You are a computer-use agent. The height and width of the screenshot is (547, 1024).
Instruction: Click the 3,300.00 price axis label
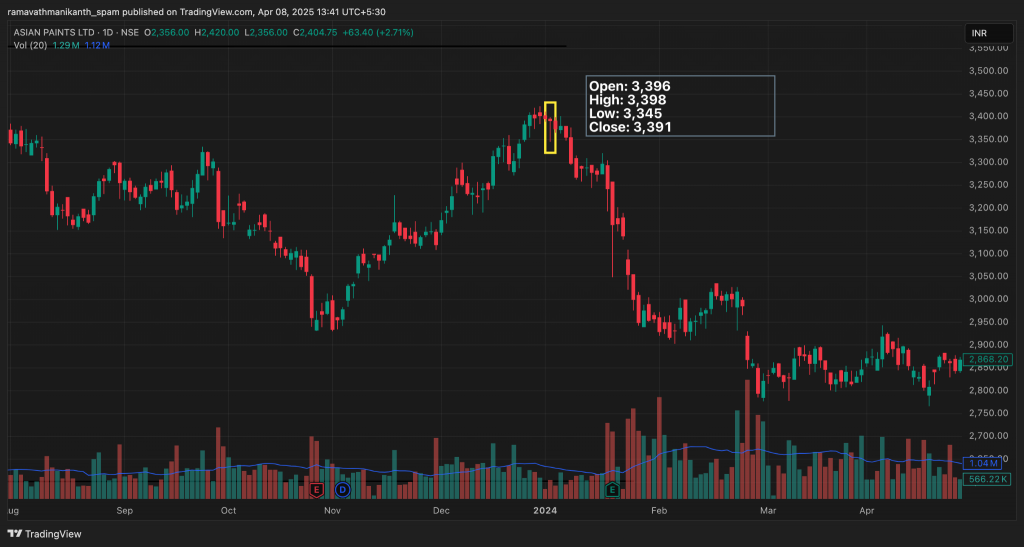(989, 162)
